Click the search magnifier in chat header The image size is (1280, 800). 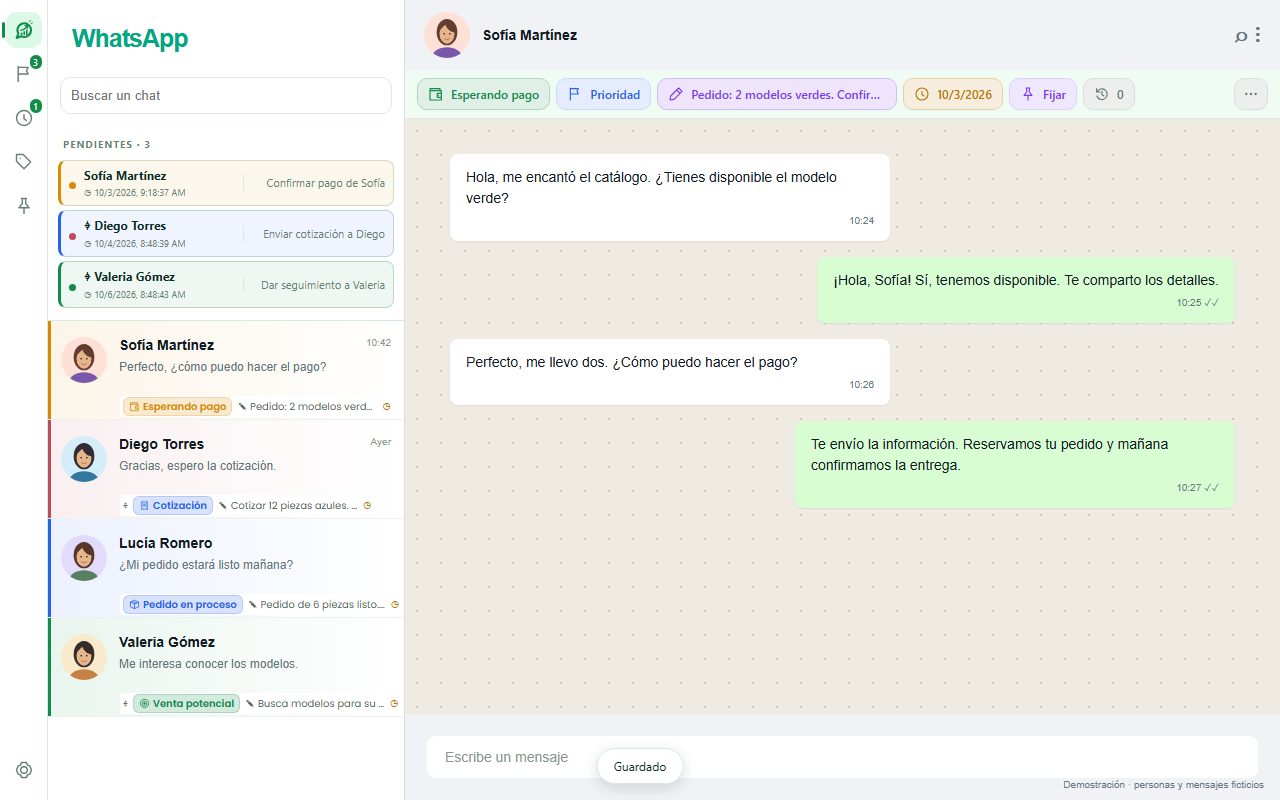(1241, 36)
